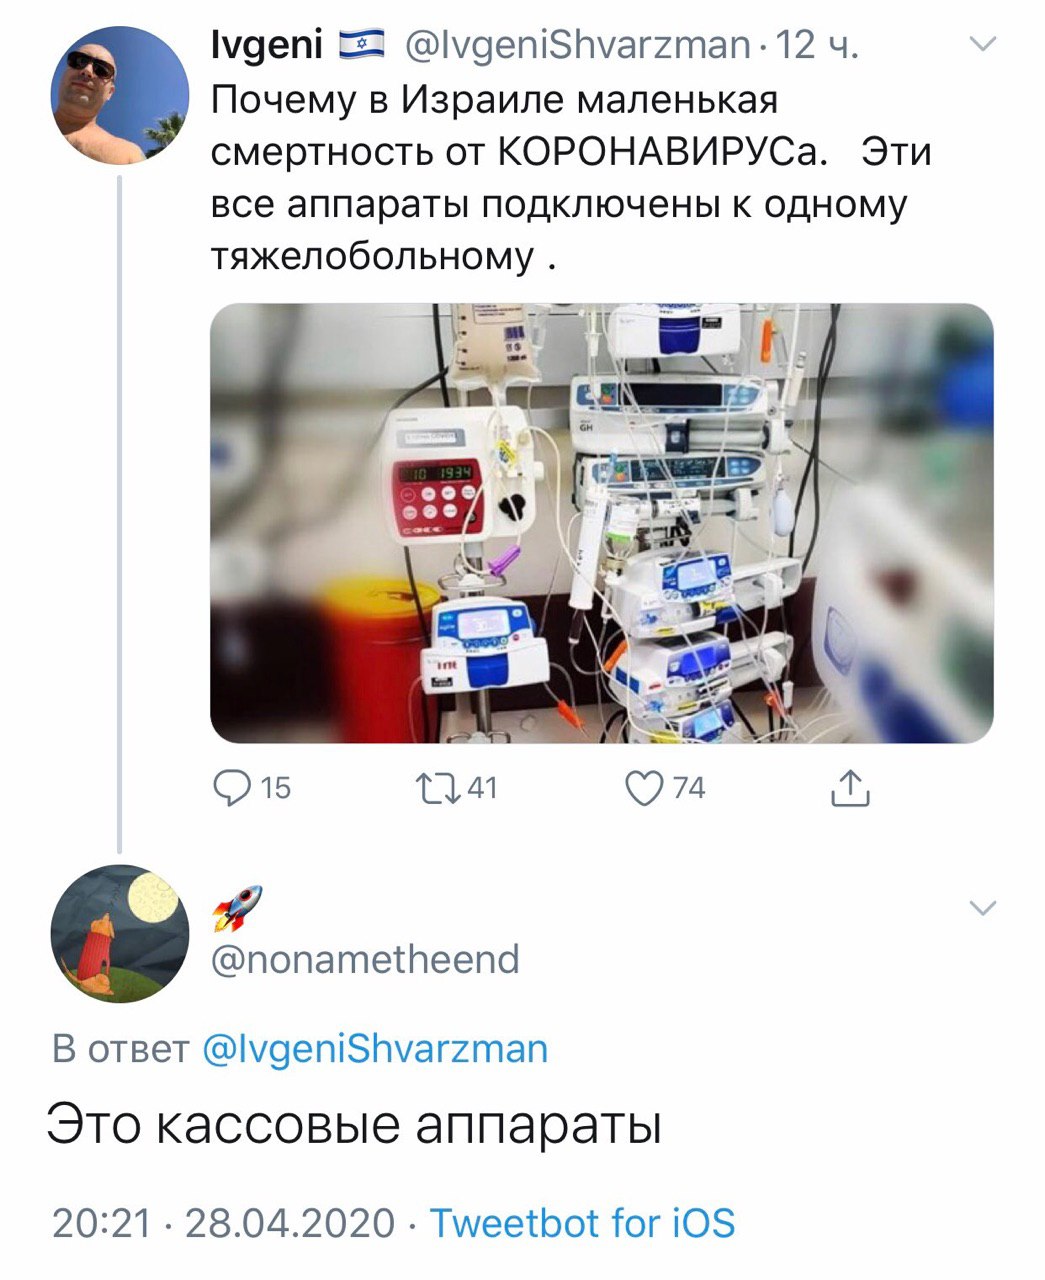
Task: Click the Israel flag emoji beside Ivgeni
Action: click(362, 45)
